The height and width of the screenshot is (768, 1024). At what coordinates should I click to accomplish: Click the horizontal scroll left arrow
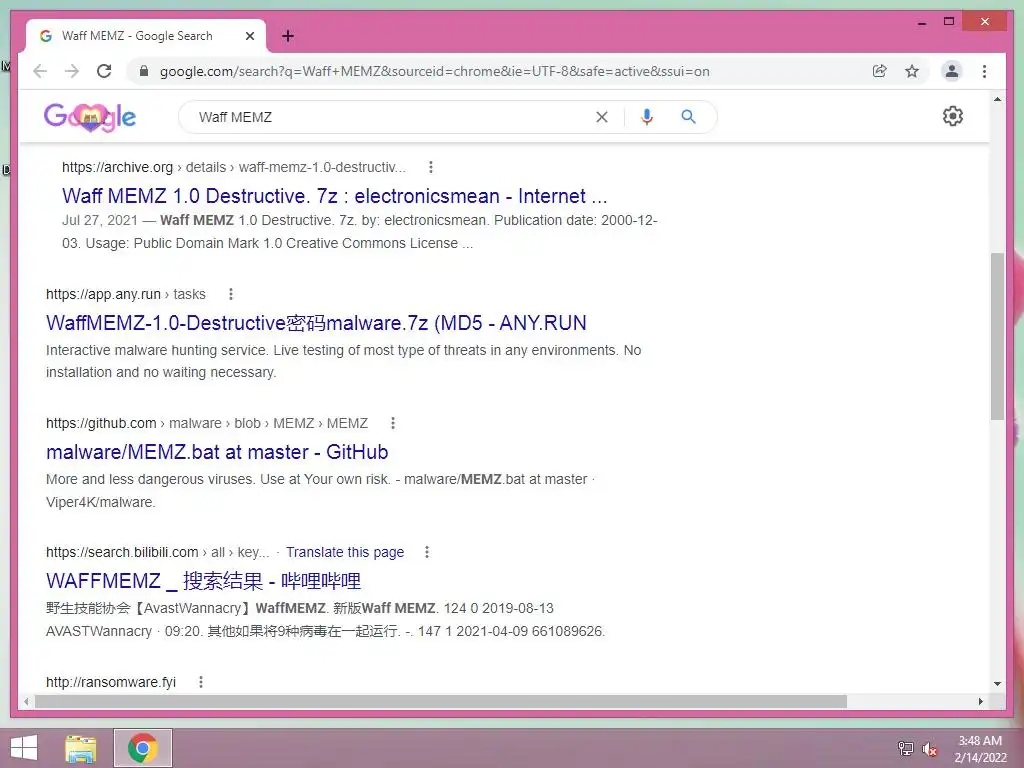click(x=25, y=701)
